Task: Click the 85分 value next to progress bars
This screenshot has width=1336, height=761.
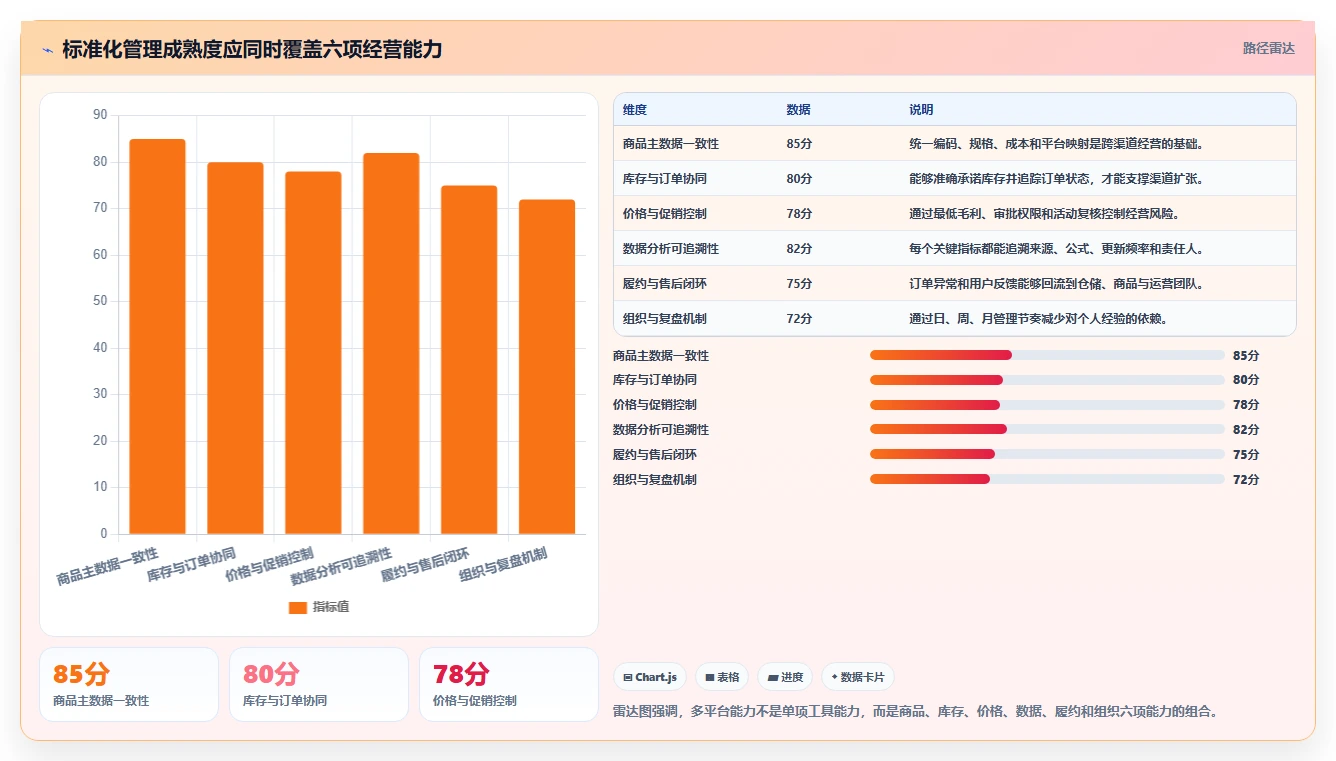Action: [1246, 355]
